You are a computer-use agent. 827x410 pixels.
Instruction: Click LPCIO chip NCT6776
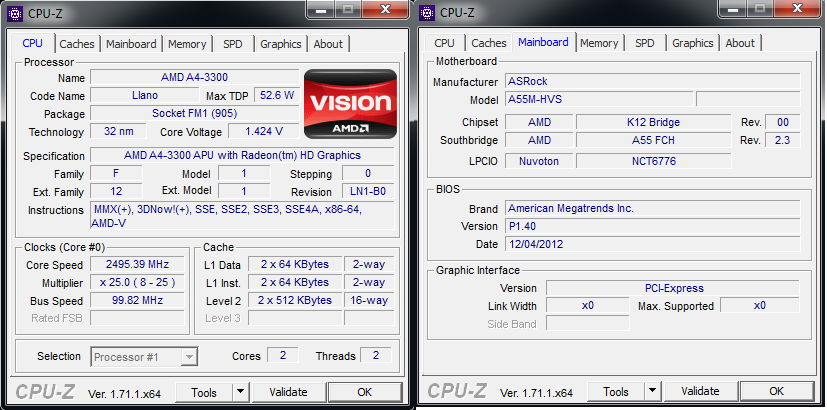point(653,161)
